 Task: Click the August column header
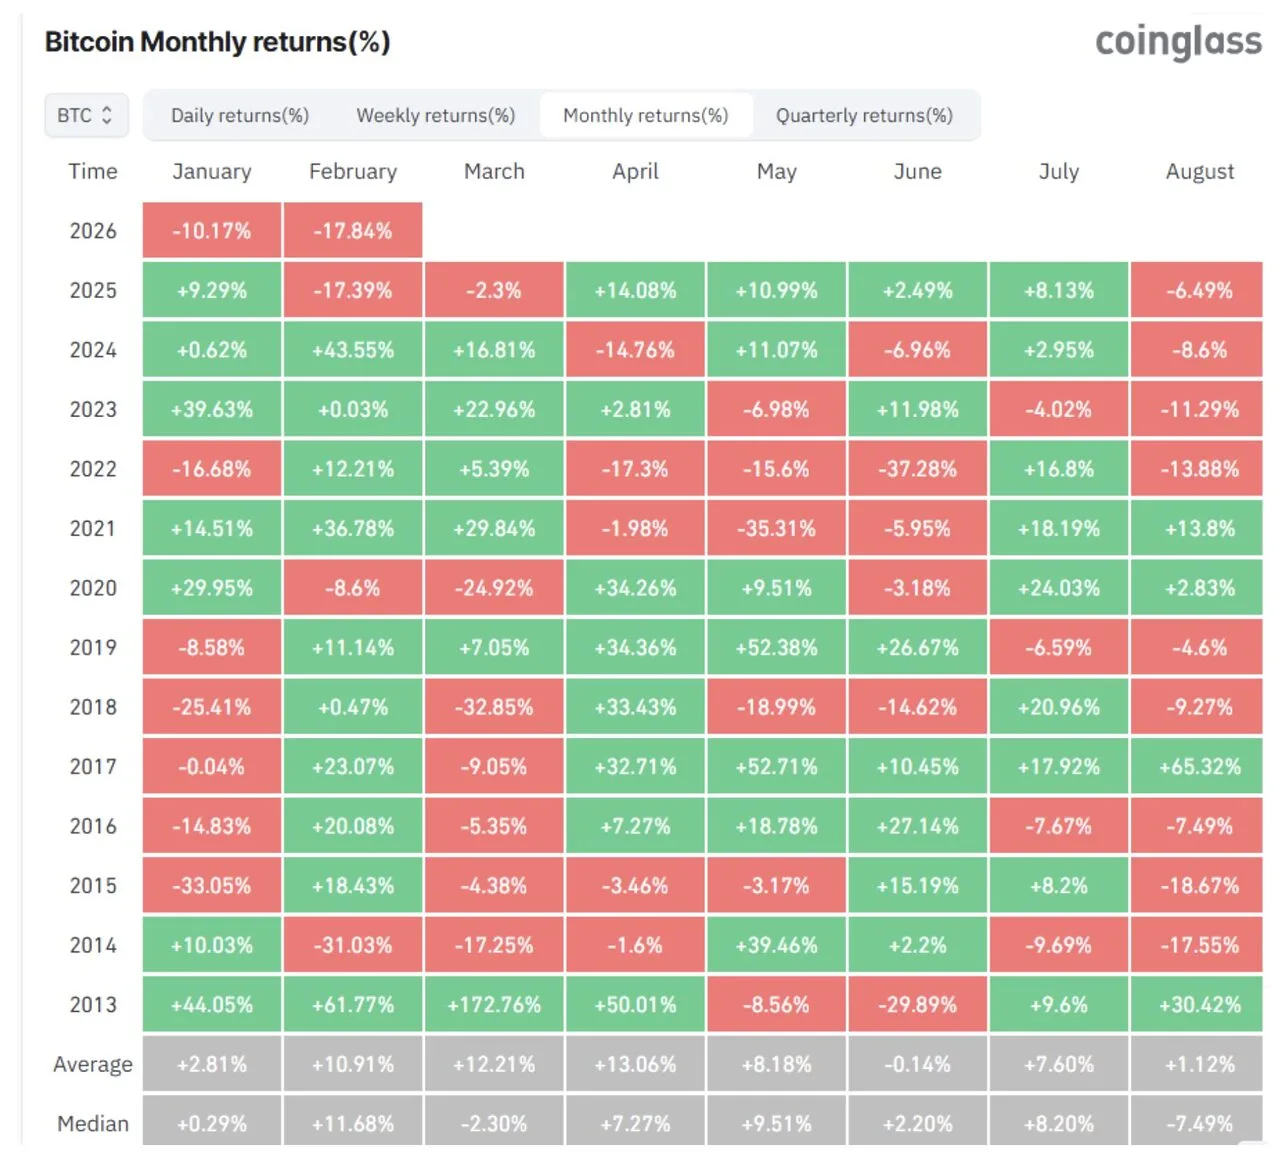pos(1198,171)
